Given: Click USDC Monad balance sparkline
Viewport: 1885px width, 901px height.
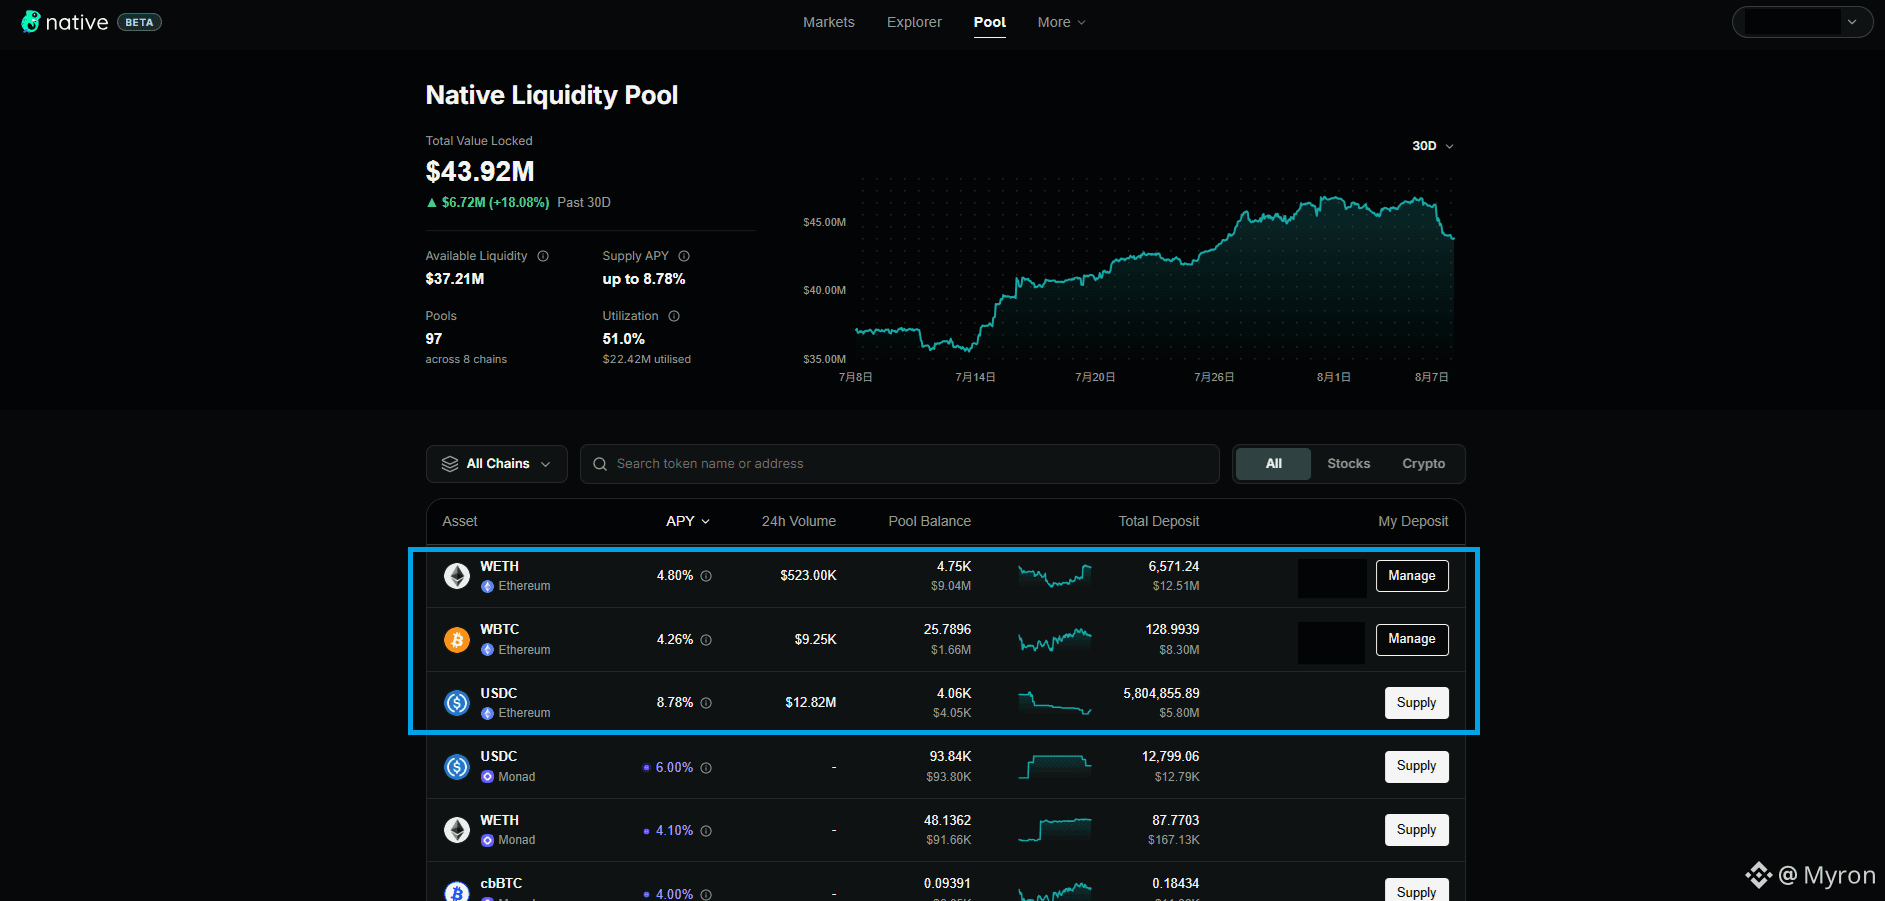Looking at the screenshot, I should pyautogui.click(x=1054, y=767).
